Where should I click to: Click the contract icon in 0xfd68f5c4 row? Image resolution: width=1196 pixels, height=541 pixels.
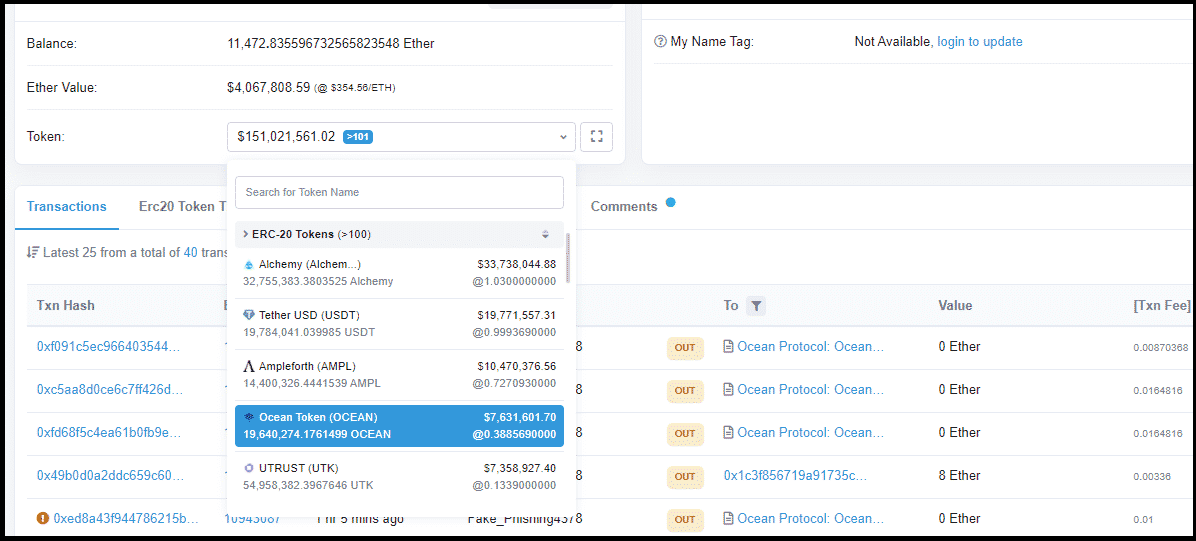point(728,433)
